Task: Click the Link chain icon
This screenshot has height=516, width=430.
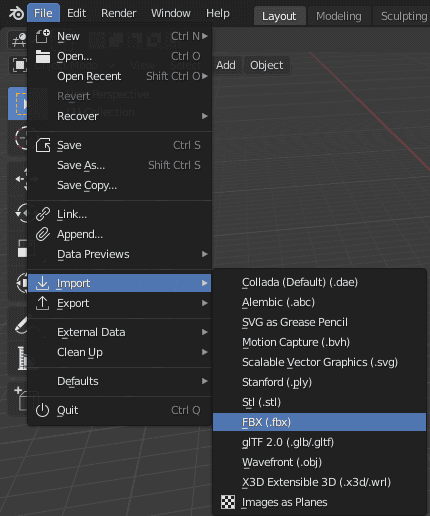Action: pyautogui.click(x=43, y=214)
